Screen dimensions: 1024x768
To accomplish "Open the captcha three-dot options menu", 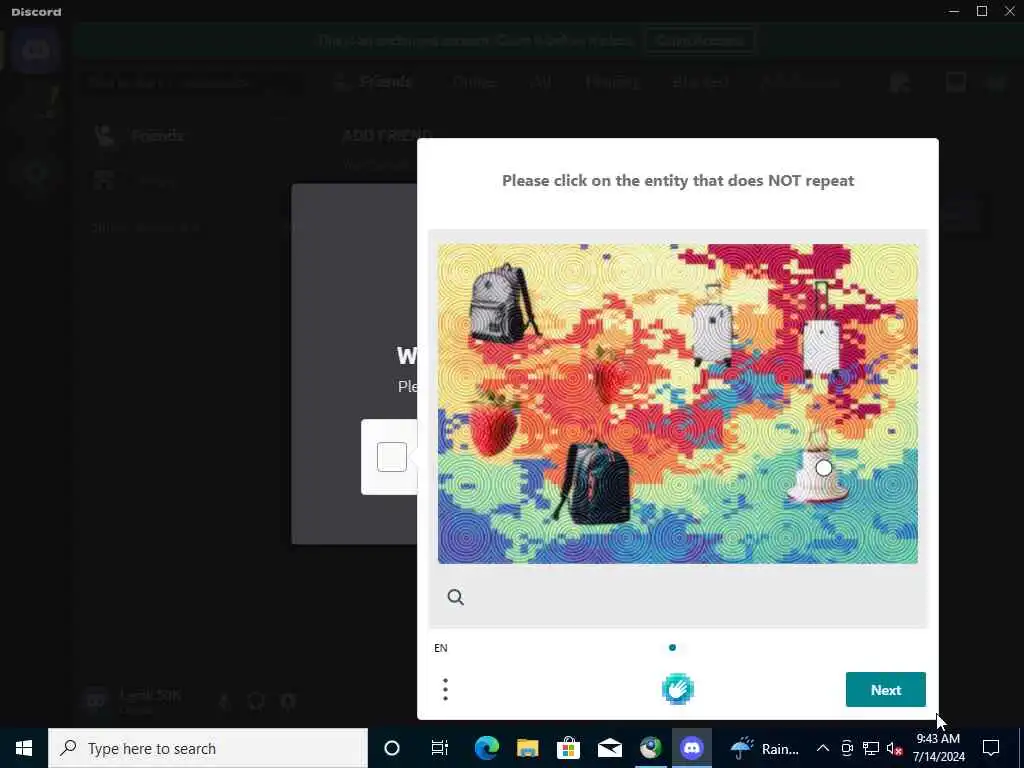I will (x=445, y=690).
